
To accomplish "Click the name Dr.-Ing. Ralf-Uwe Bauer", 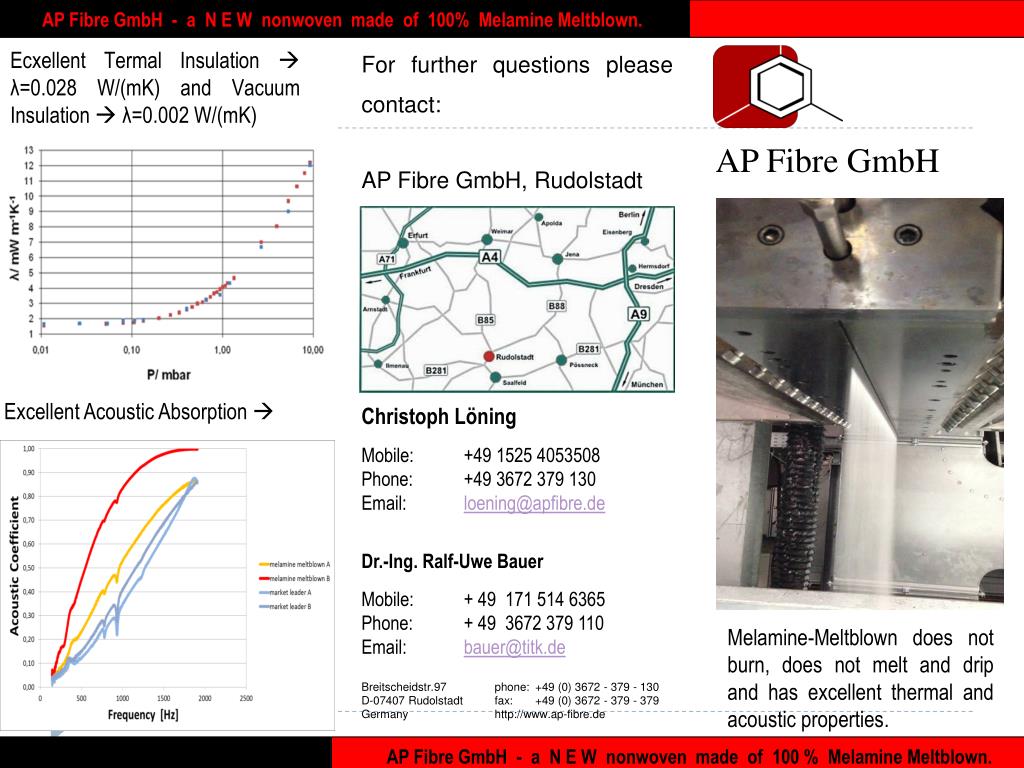I will (x=453, y=562).
